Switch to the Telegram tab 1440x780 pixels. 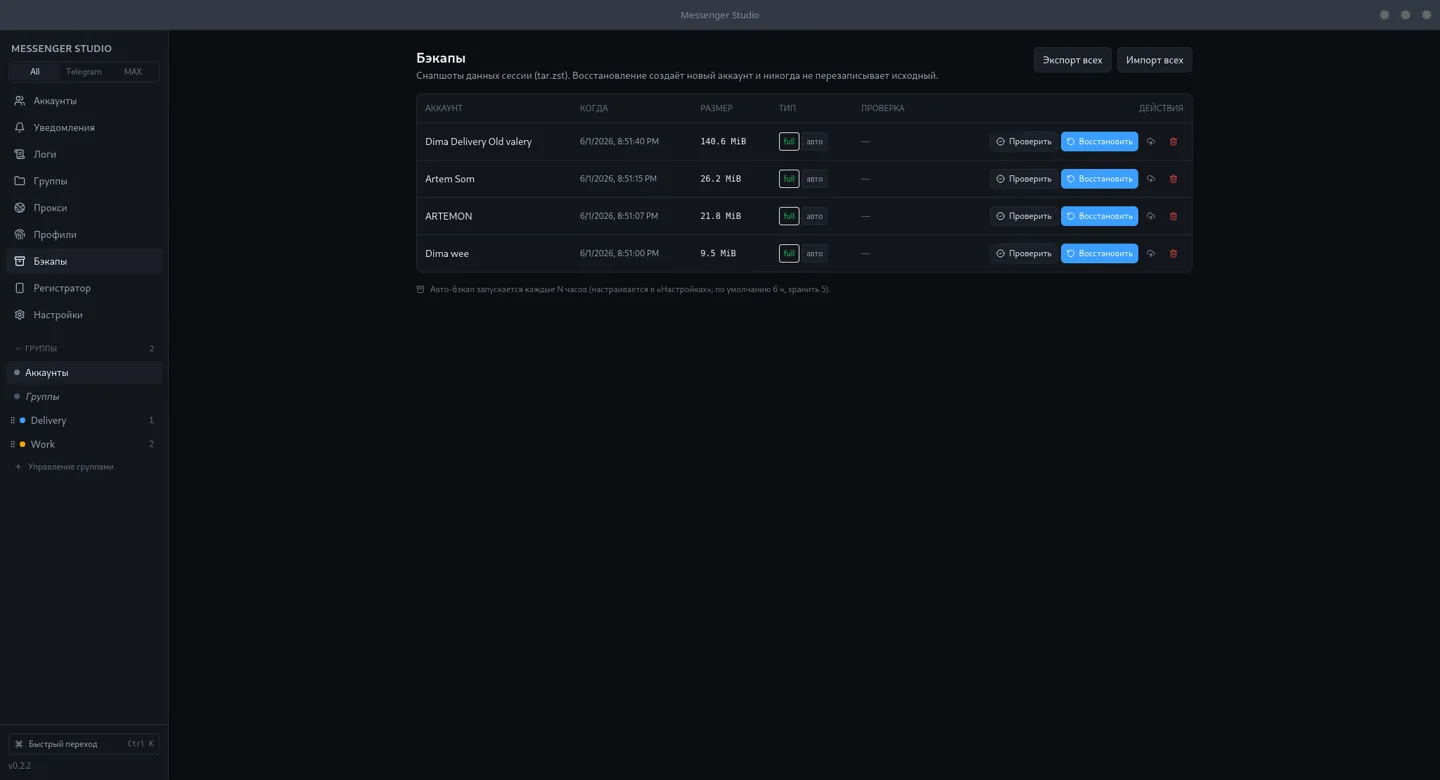tap(84, 72)
